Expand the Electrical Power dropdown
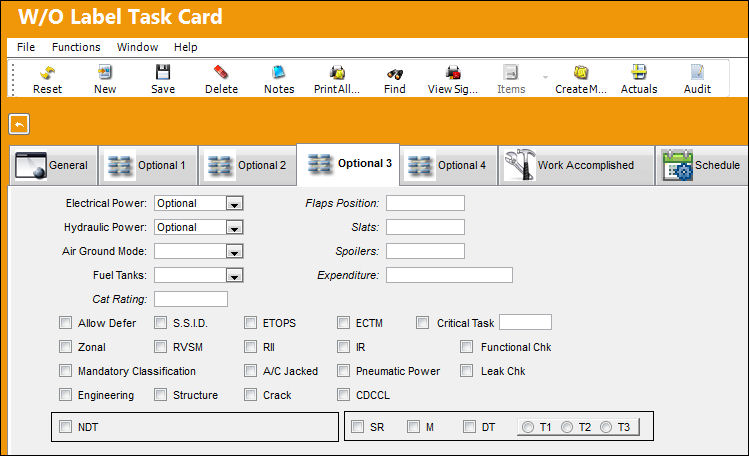This screenshot has width=749, height=456. (234, 203)
